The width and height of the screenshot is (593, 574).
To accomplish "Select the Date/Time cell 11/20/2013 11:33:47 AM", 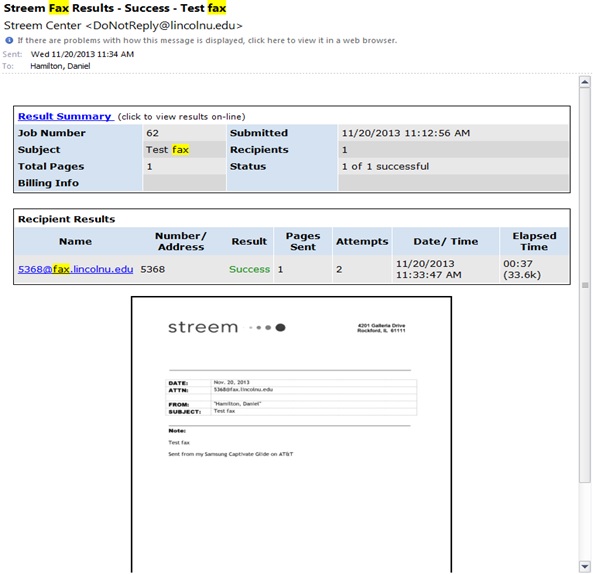I will tap(428, 269).
